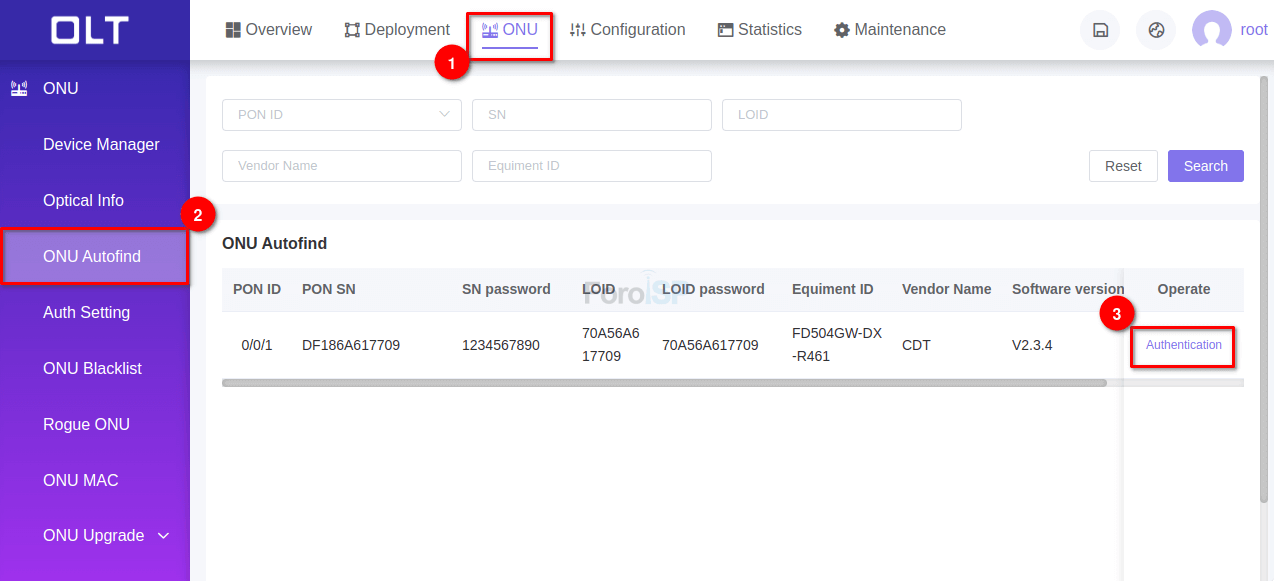Click the horizontal table scrollbar

663,383
